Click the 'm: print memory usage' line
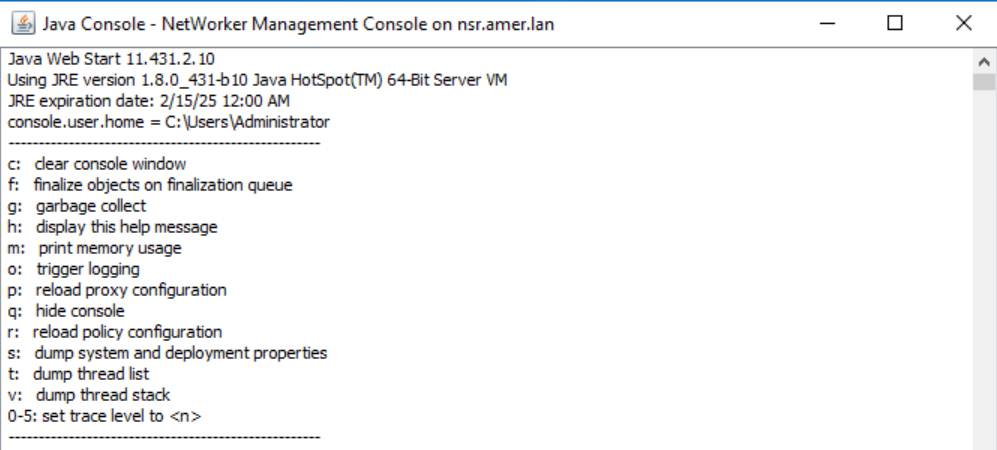The width and height of the screenshot is (997, 450). pos(95,248)
